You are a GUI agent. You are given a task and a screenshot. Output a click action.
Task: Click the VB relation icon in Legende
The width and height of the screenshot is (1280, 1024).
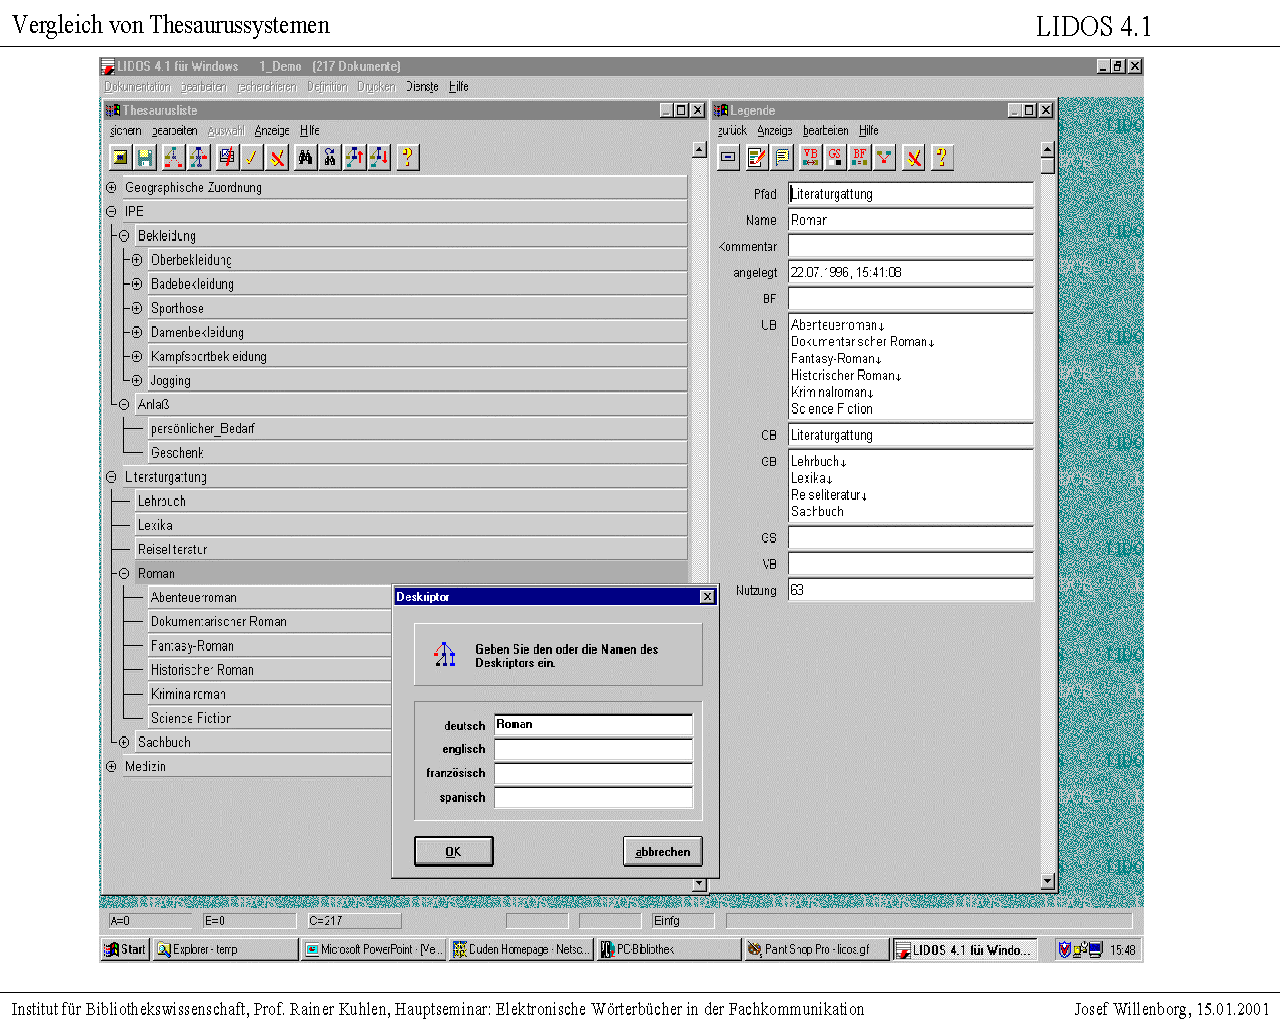tap(810, 157)
